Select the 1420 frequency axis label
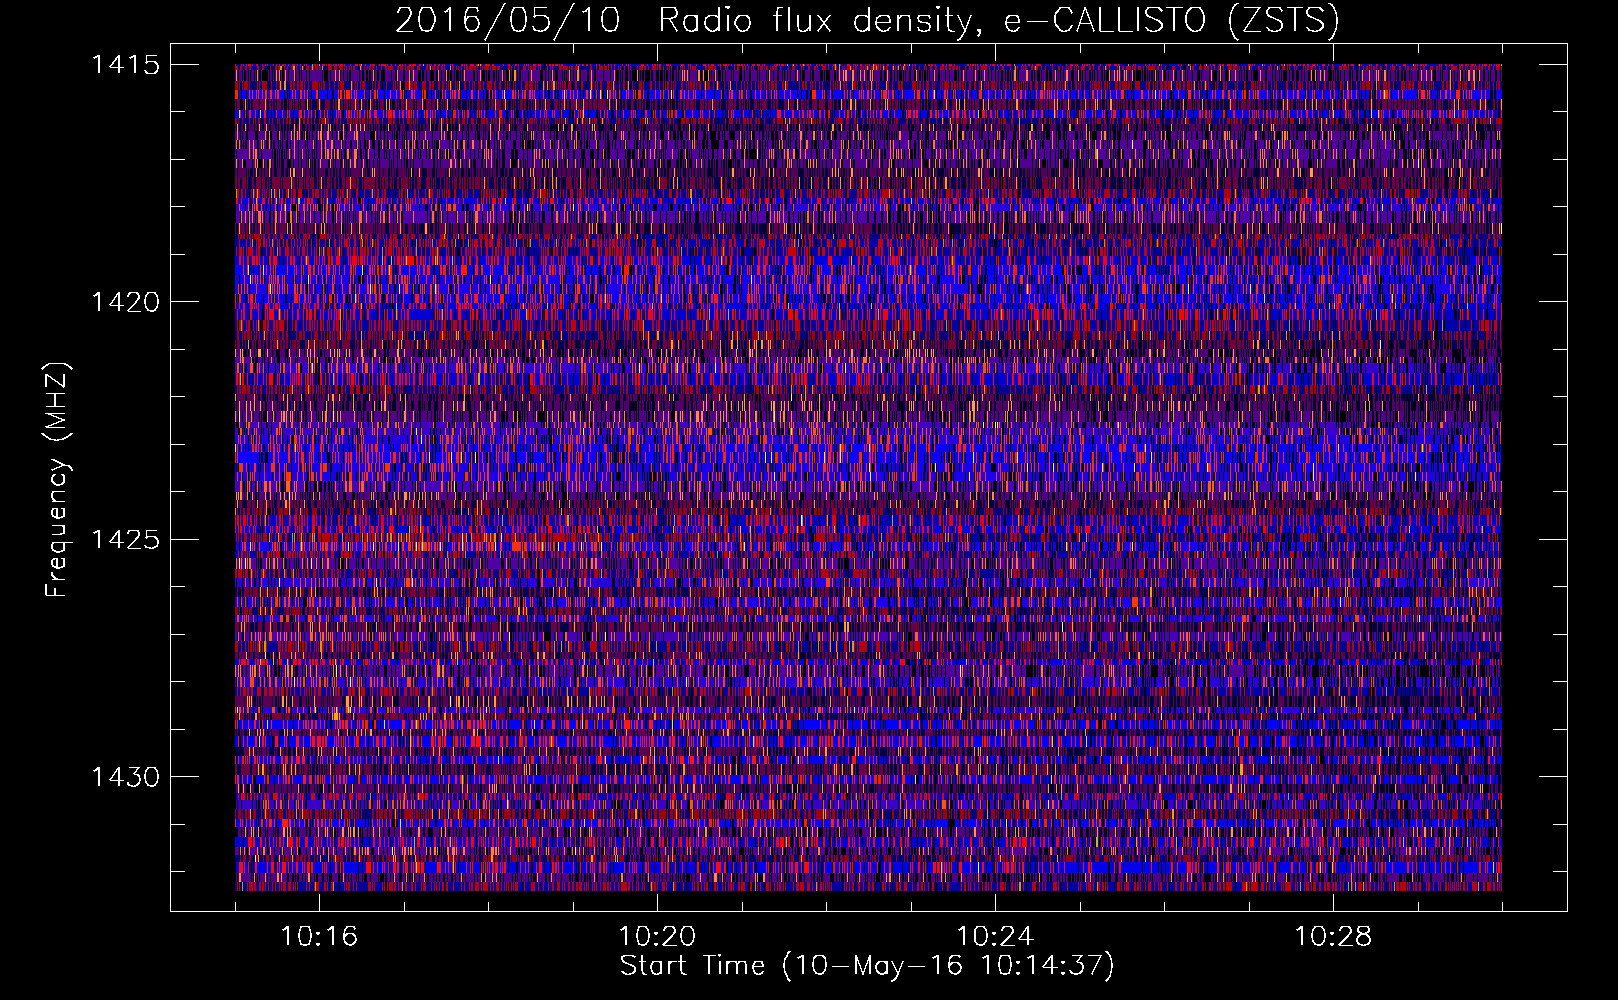 [x=126, y=302]
